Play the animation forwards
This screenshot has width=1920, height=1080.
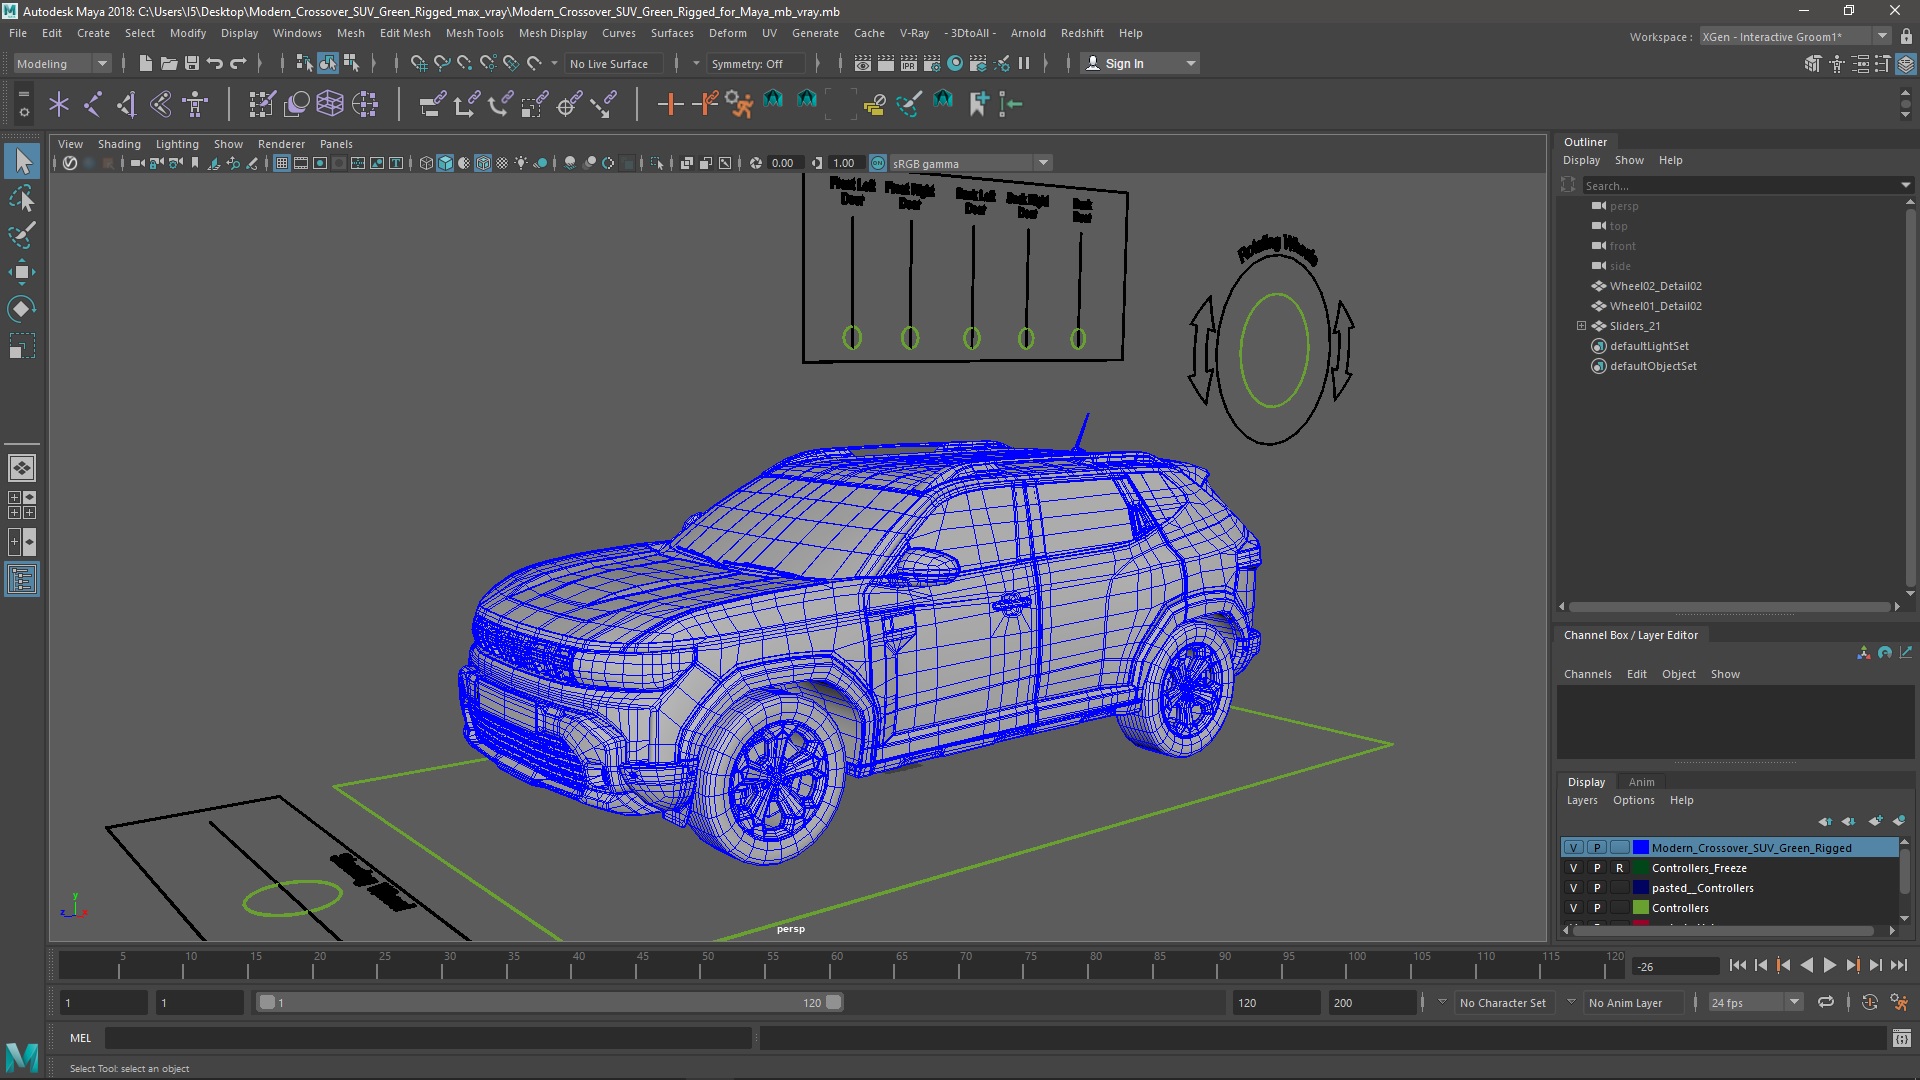click(1829, 965)
